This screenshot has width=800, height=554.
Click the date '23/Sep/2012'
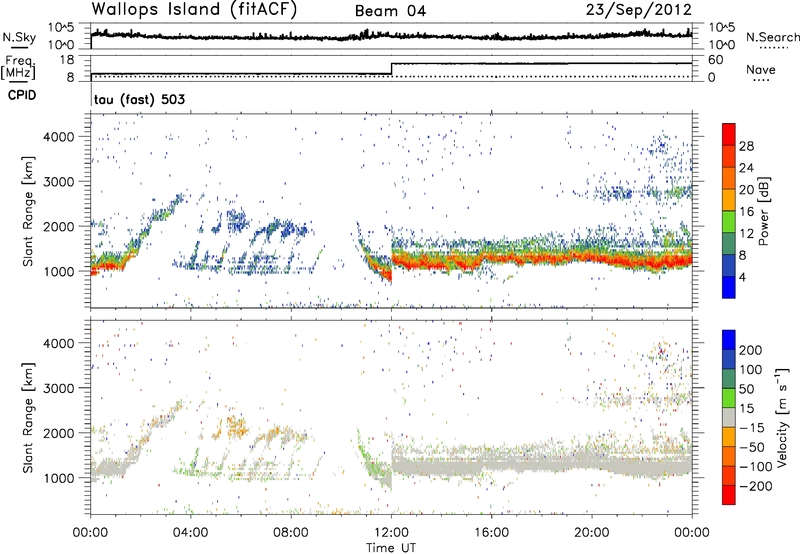pyautogui.click(x=639, y=10)
